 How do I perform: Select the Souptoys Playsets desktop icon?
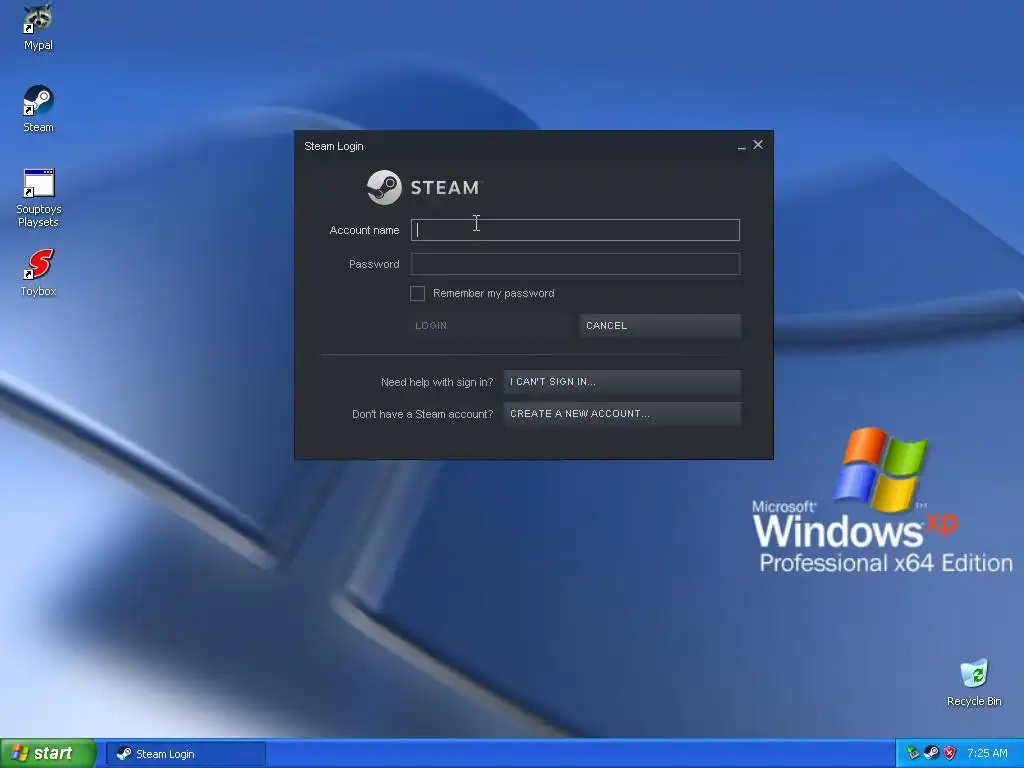click(x=38, y=197)
